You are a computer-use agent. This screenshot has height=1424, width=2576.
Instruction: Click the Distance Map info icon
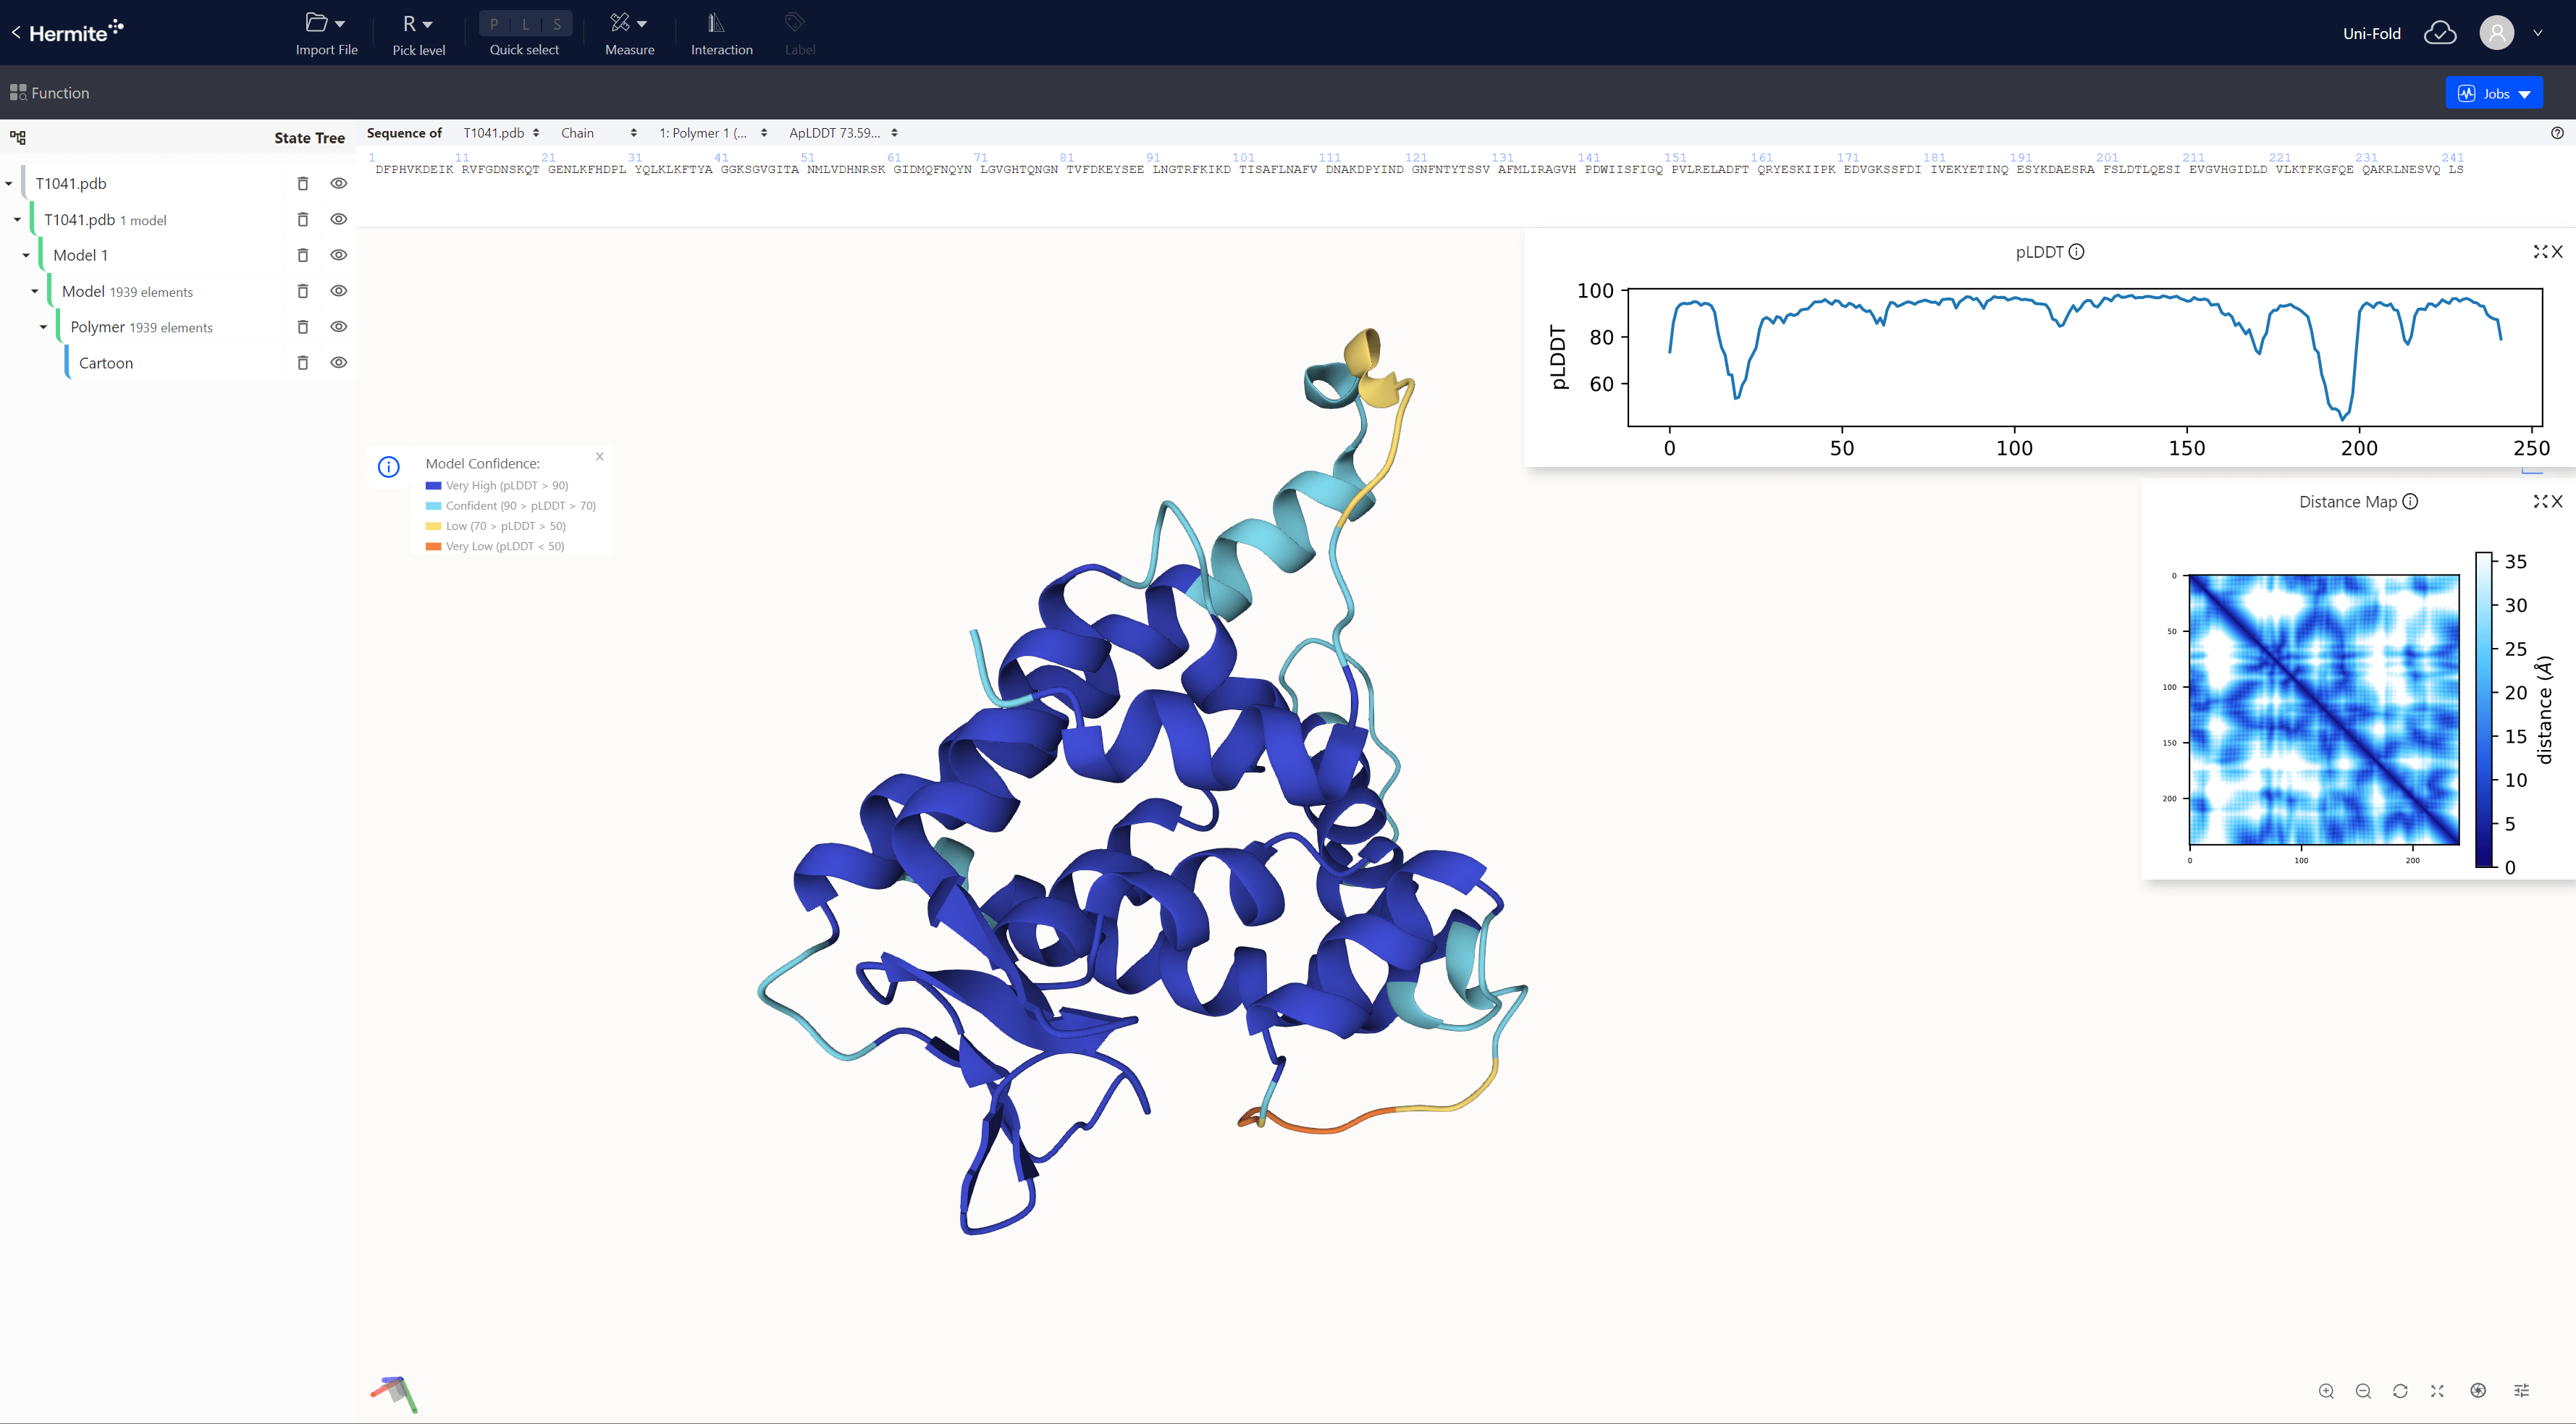coord(2410,502)
